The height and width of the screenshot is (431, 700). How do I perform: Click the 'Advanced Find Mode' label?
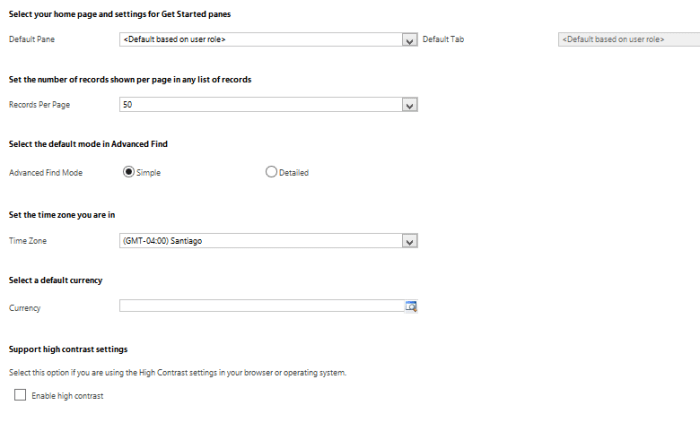pyautogui.click(x=45, y=172)
